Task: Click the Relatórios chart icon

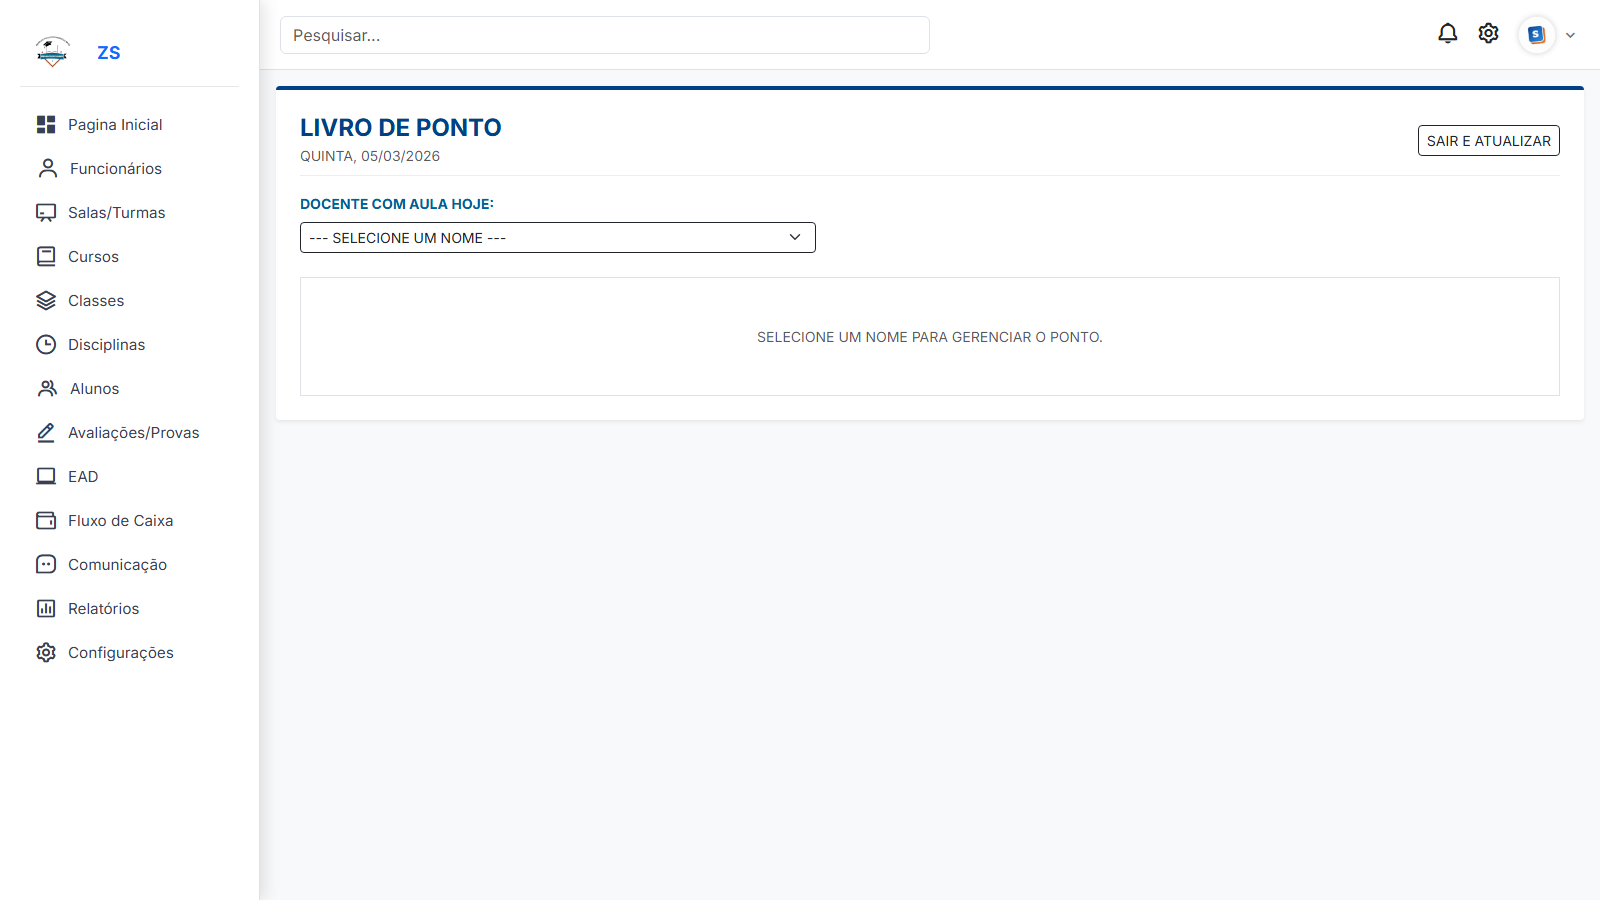Action: tap(46, 609)
